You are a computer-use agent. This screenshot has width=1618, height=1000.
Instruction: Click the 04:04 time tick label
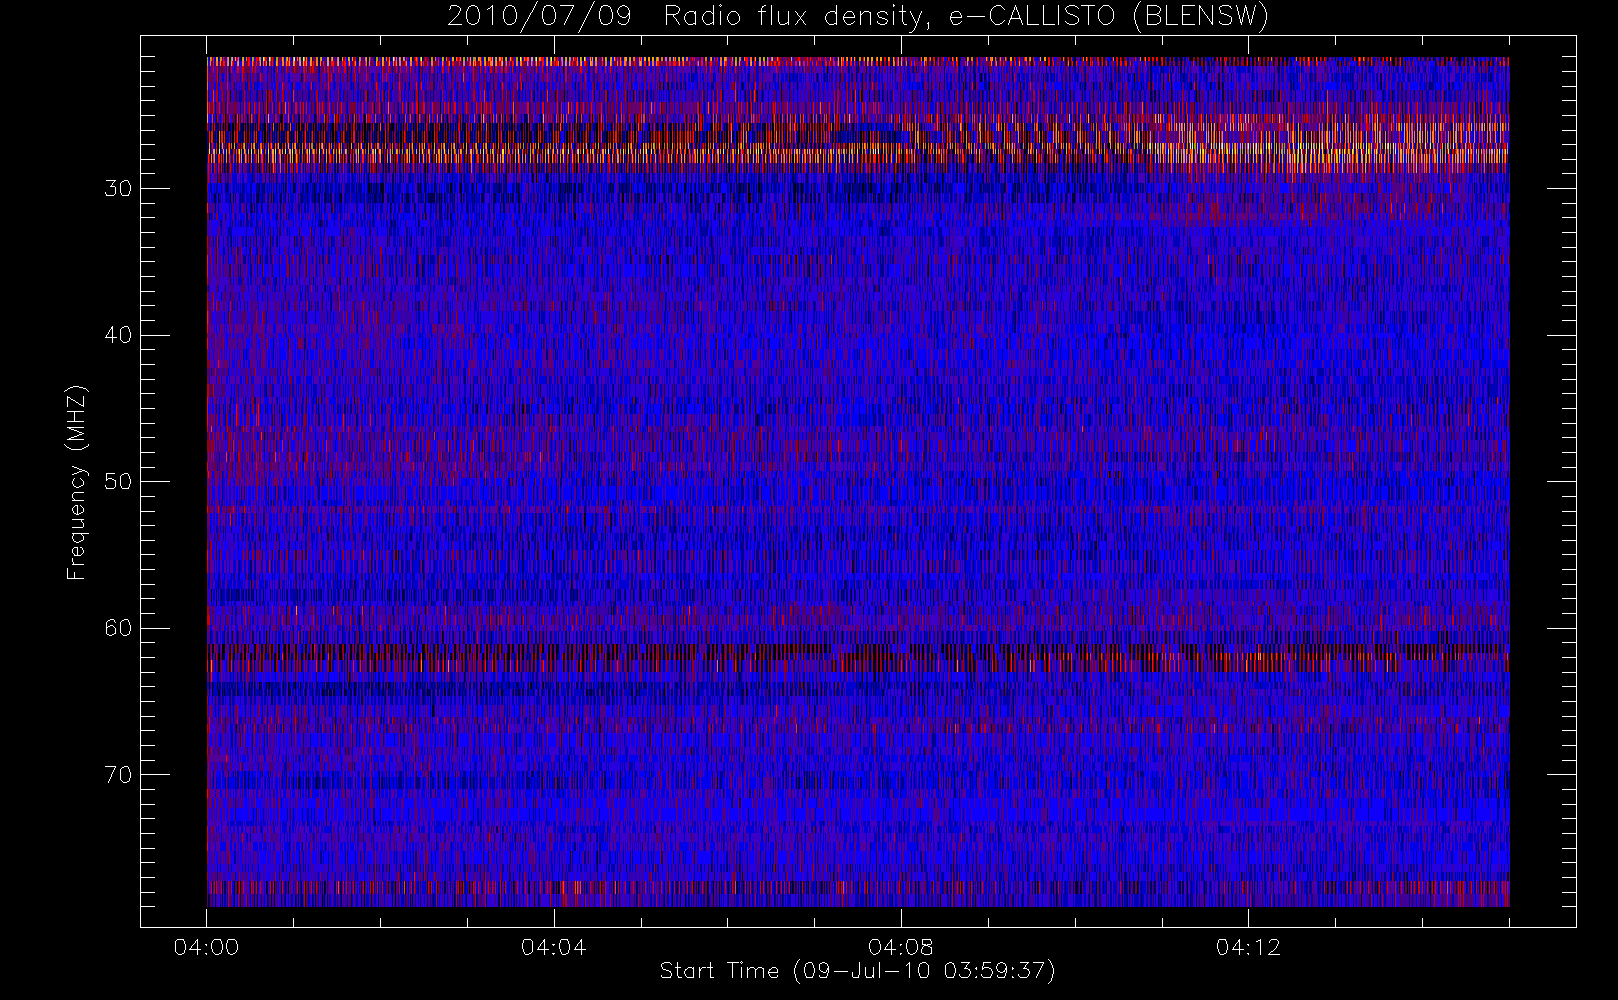(x=553, y=947)
